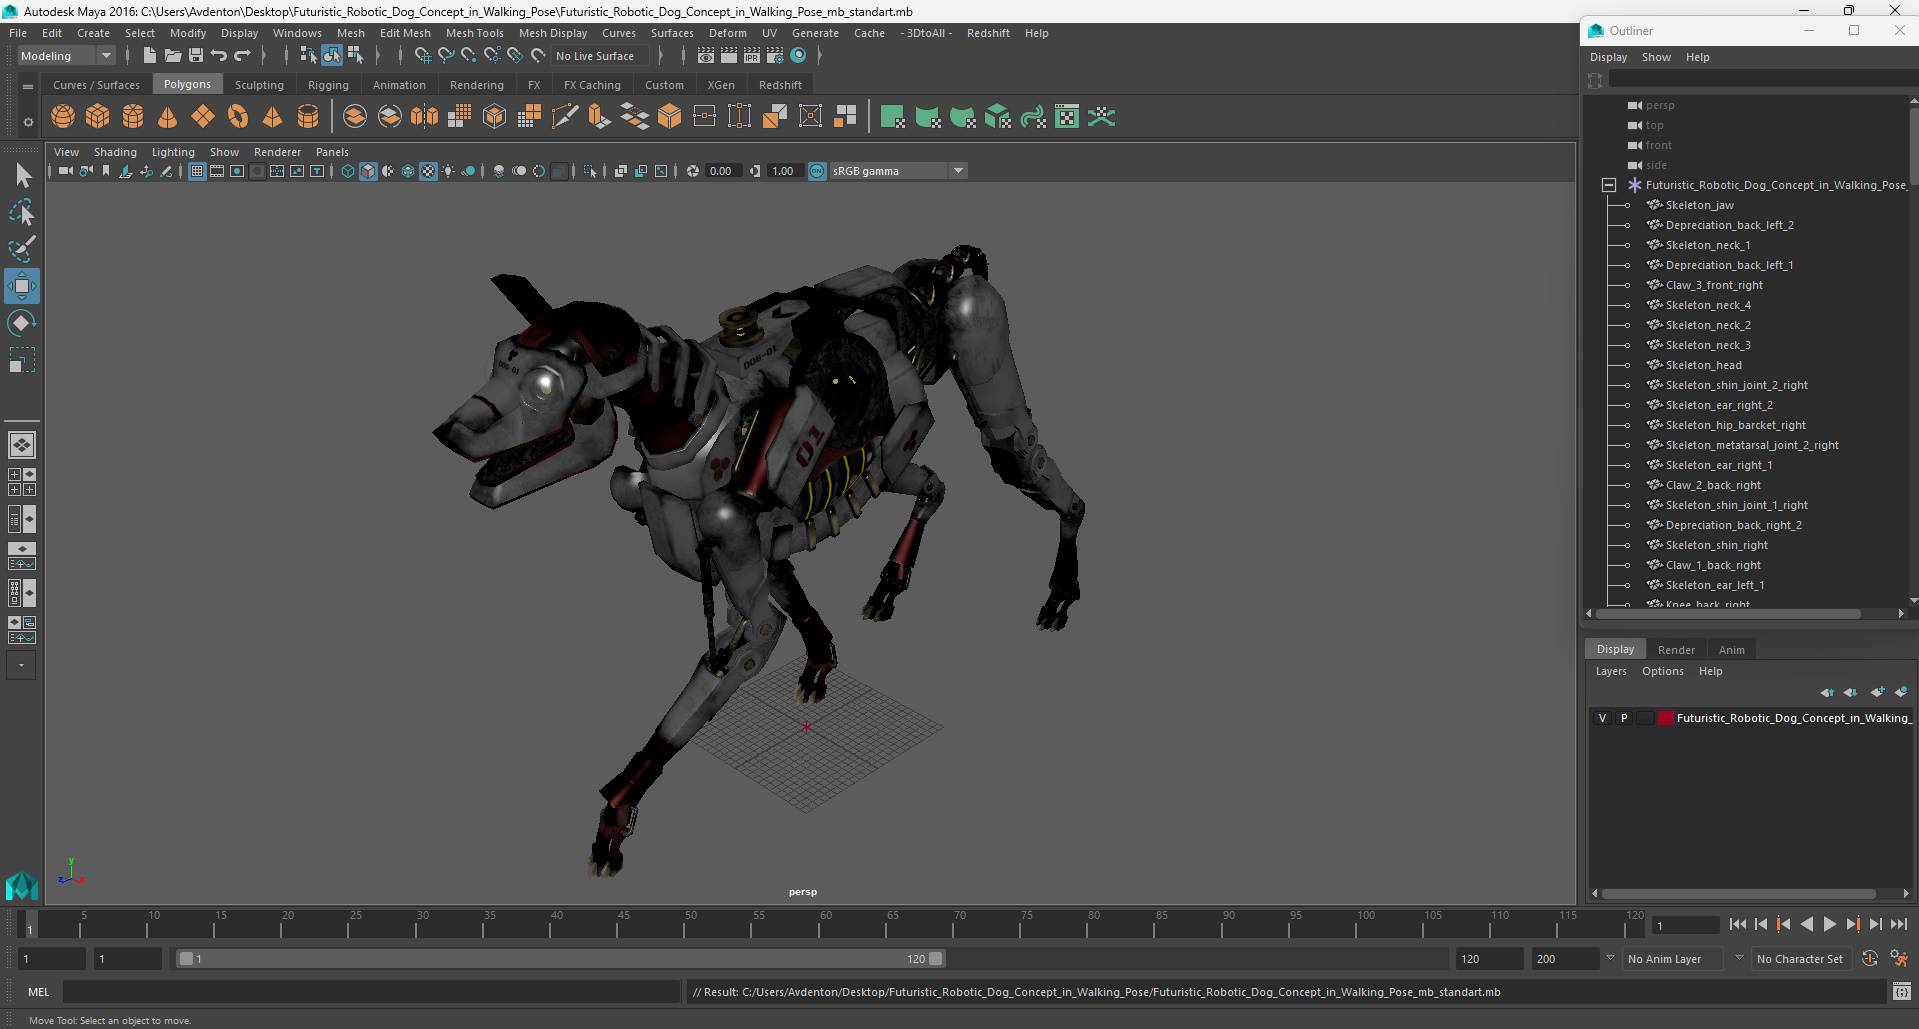Go to start of playback range
Viewport: 1919px width, 1029px height.
(x=1737, y=925)
